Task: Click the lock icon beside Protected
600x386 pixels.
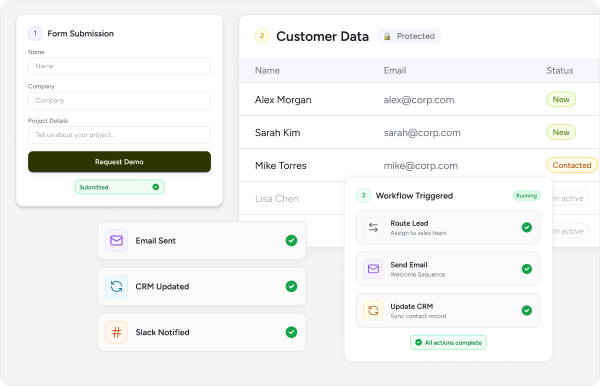Action: [387, 36]
